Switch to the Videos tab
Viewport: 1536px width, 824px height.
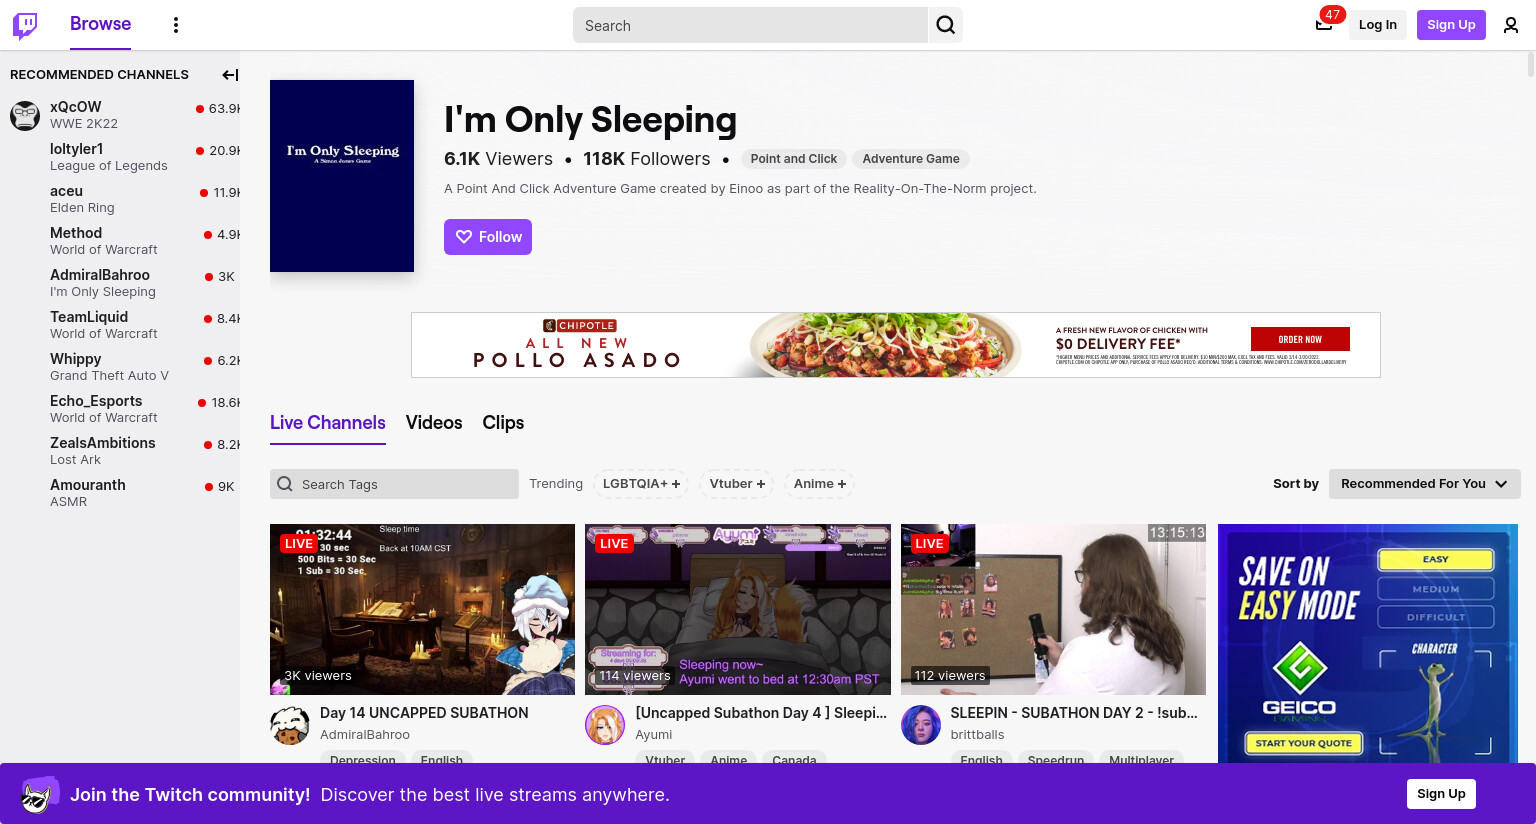click(434, 423)
